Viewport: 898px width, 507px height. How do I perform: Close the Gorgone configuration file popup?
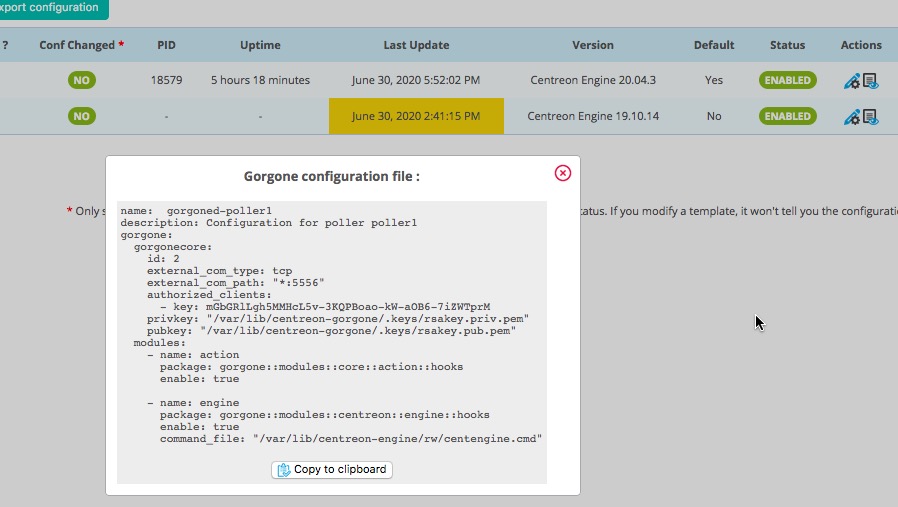click(x=563, y=173)
